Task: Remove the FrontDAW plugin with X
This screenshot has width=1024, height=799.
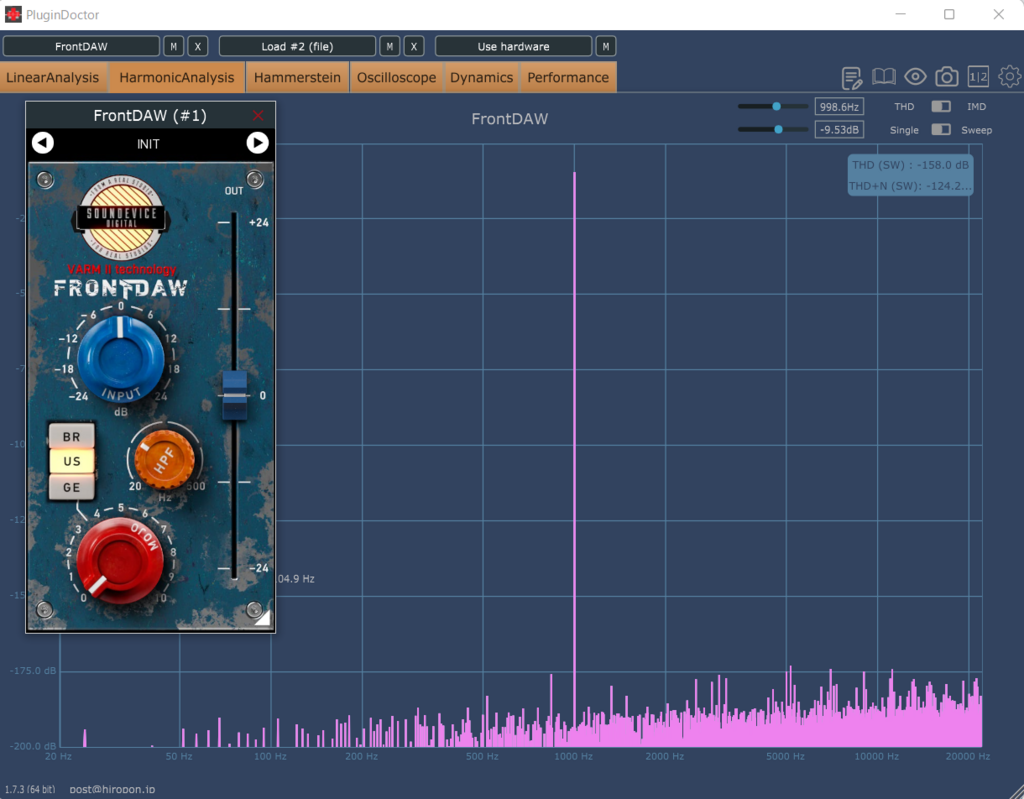Action: point(198,46)
